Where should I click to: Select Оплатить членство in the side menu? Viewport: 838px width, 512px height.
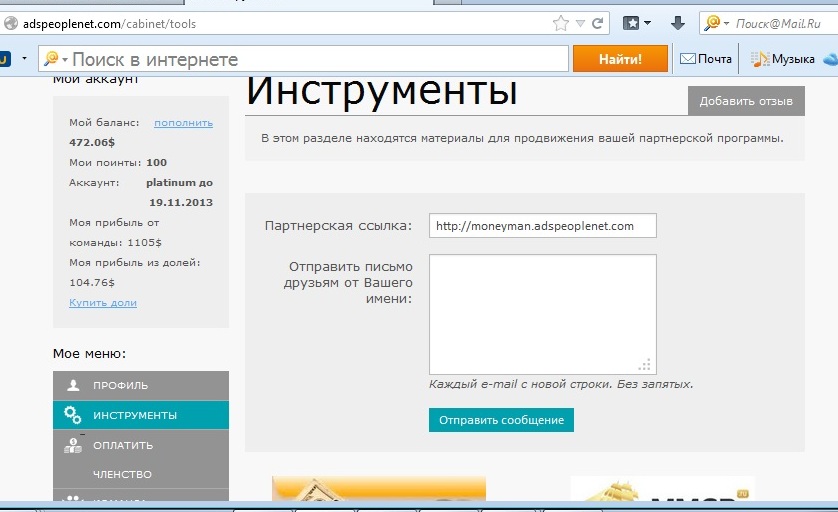coord(123,459)
